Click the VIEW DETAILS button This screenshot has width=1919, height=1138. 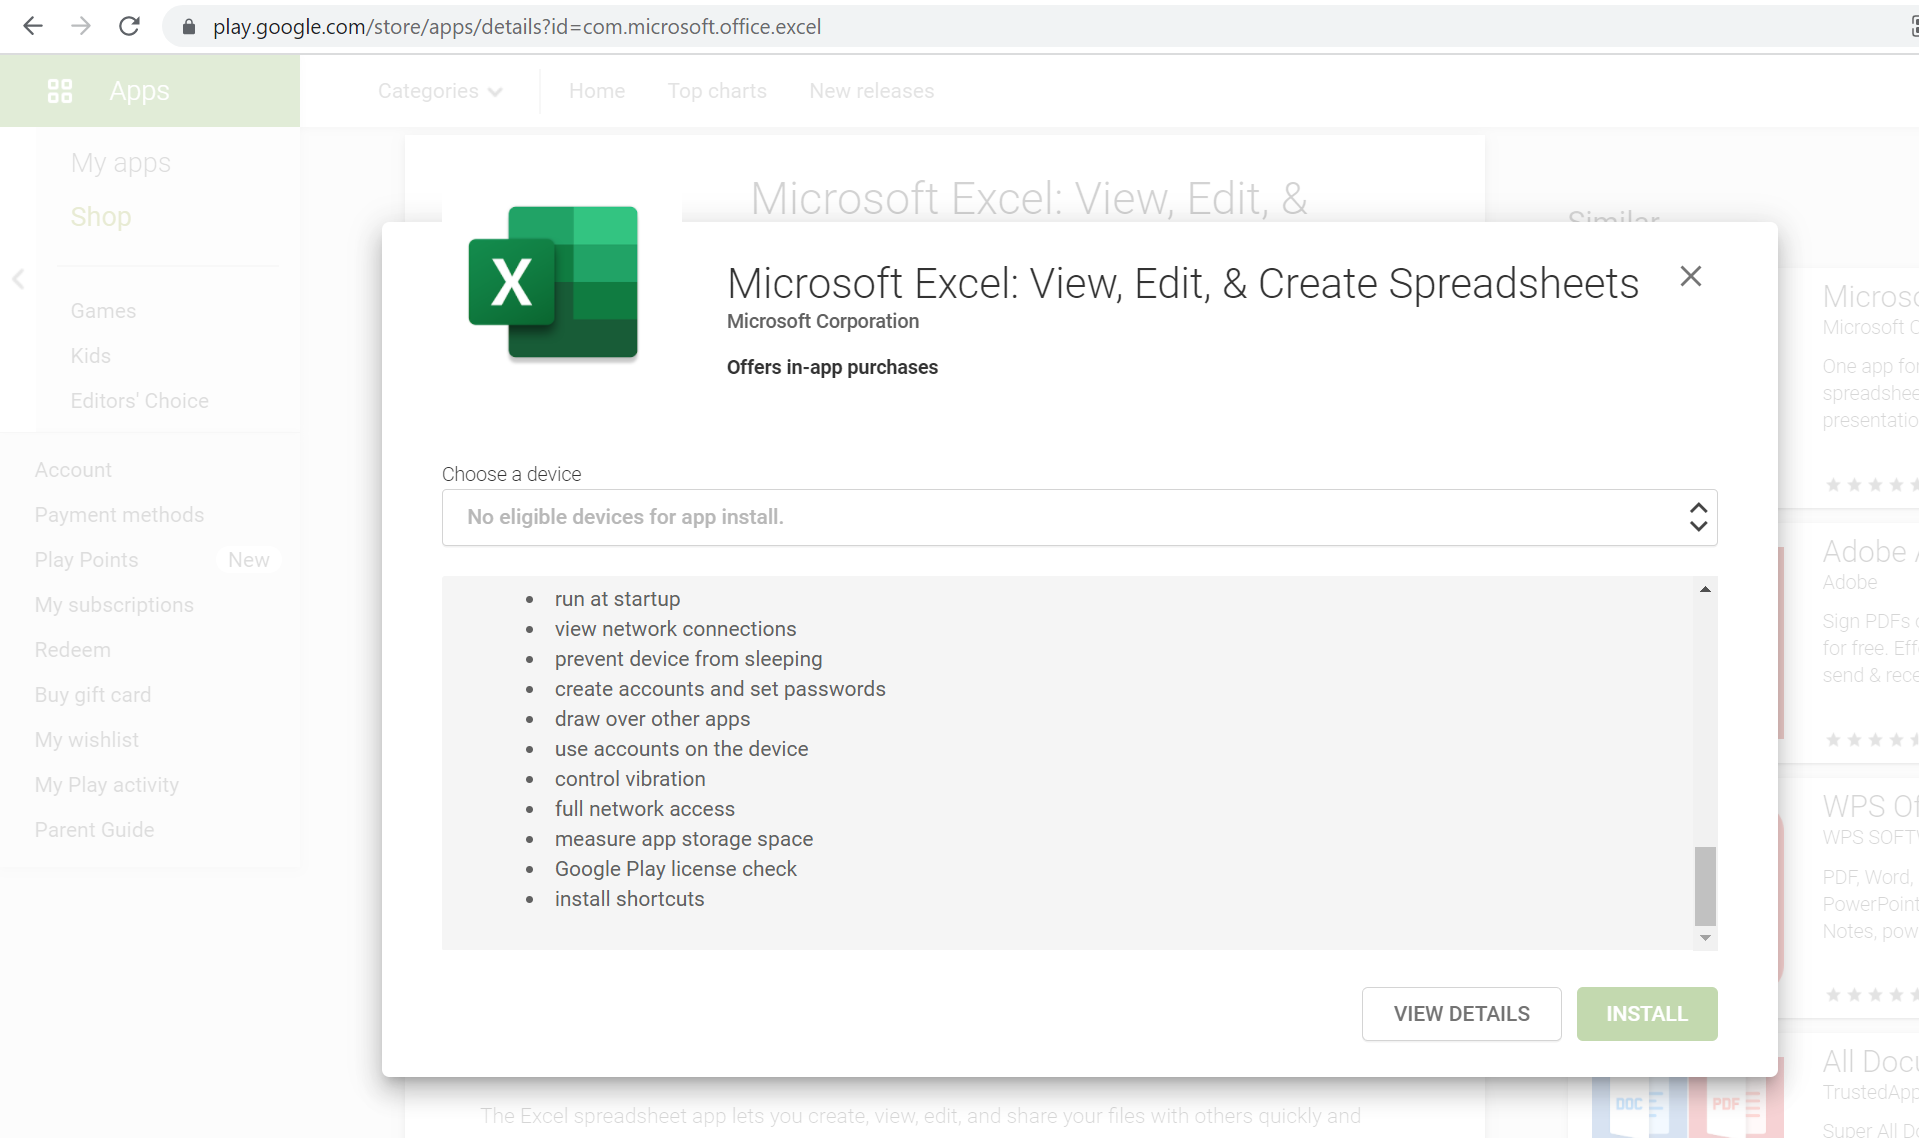[x=1461, y=1013]
